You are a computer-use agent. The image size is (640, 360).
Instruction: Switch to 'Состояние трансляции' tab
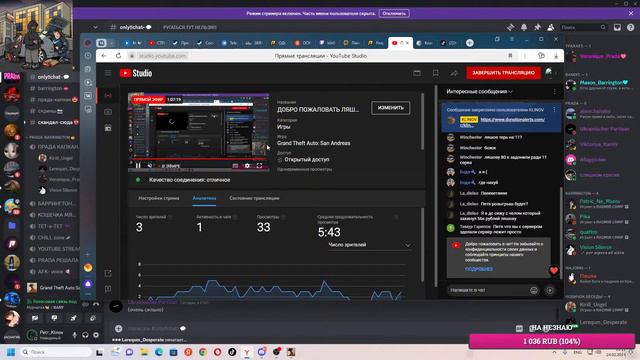tap(254, 198)
